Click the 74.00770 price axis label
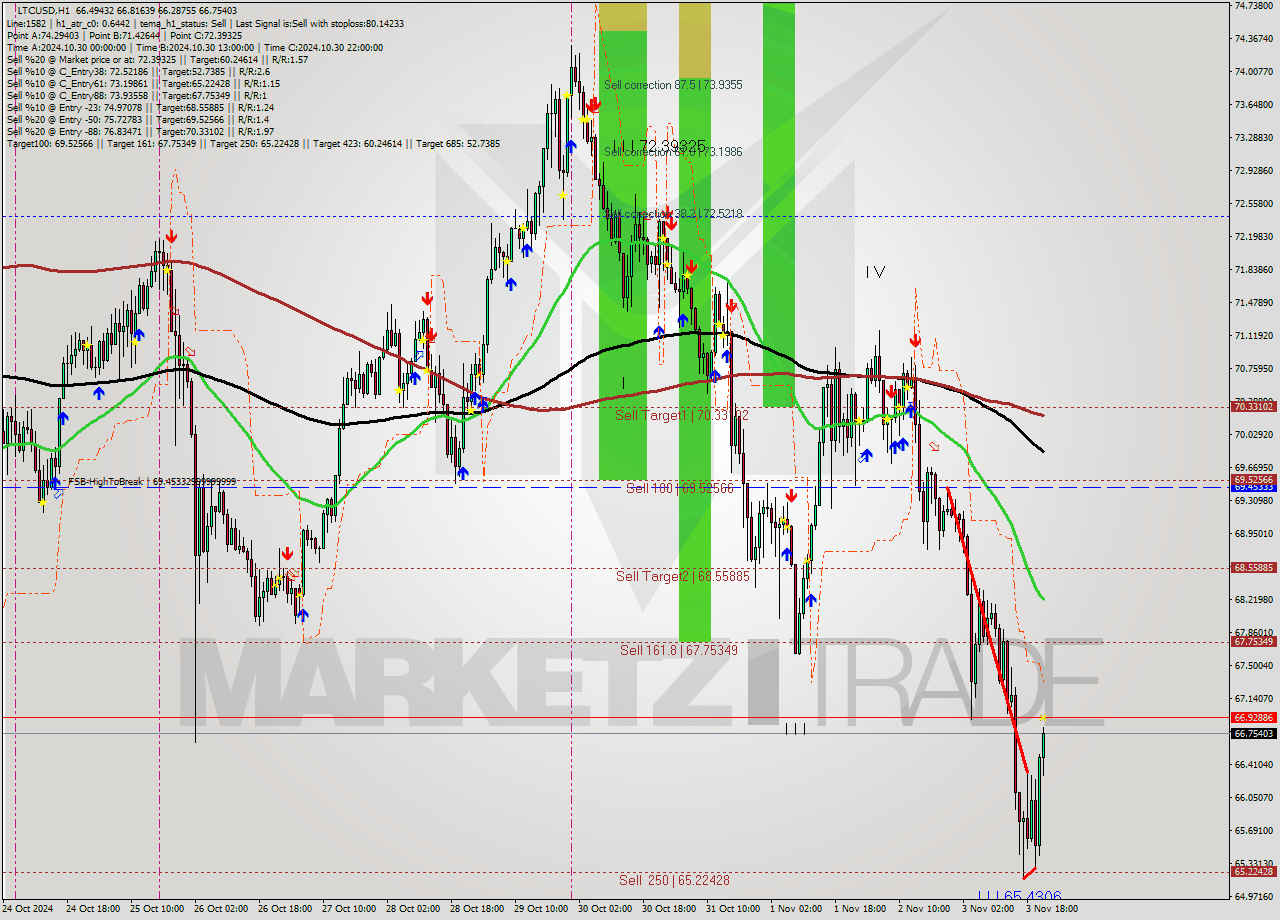1280x920 pixels. coord(1253,71)
